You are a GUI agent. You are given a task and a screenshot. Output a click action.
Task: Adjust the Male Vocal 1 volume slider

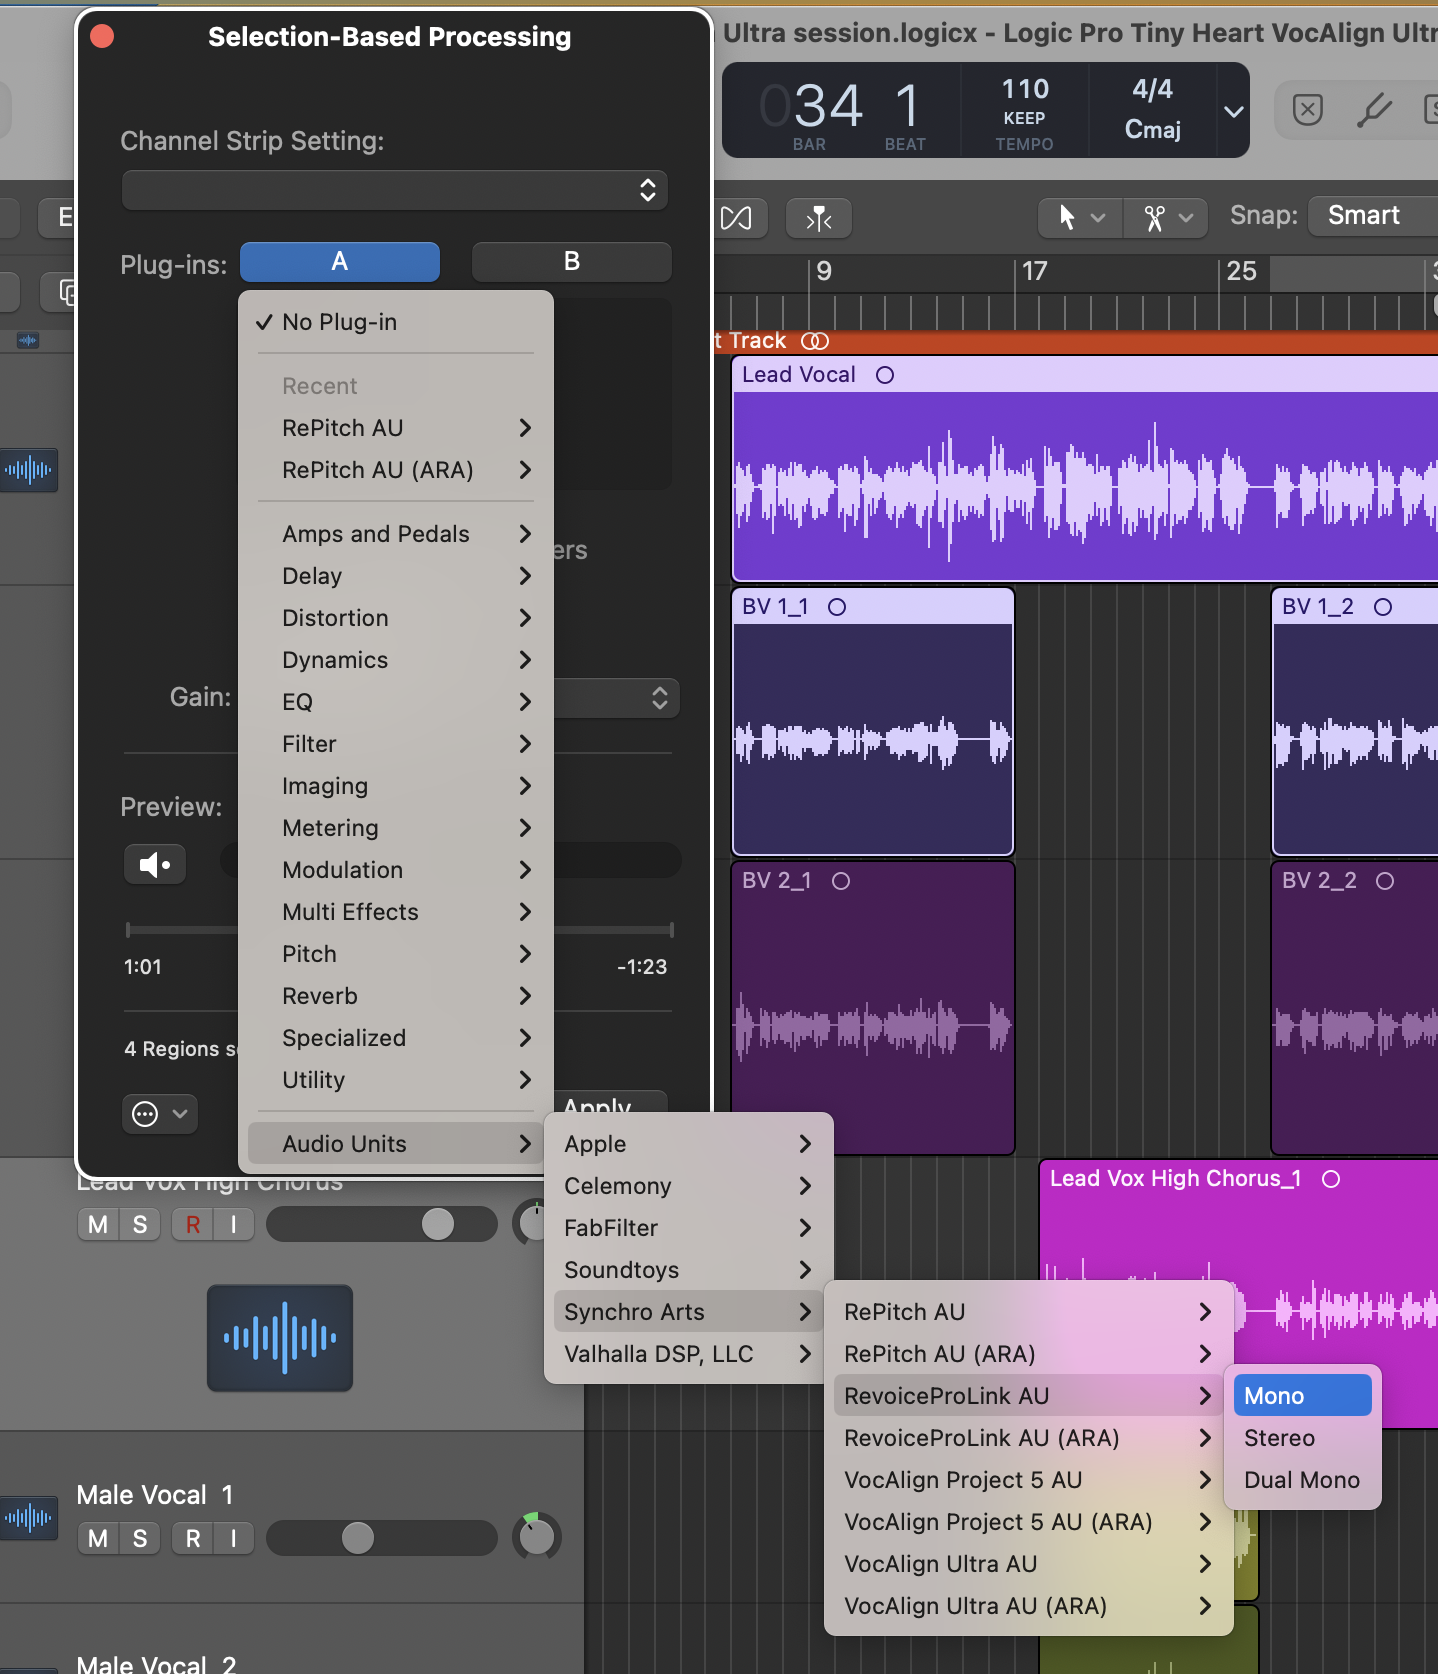[358, 1538]
